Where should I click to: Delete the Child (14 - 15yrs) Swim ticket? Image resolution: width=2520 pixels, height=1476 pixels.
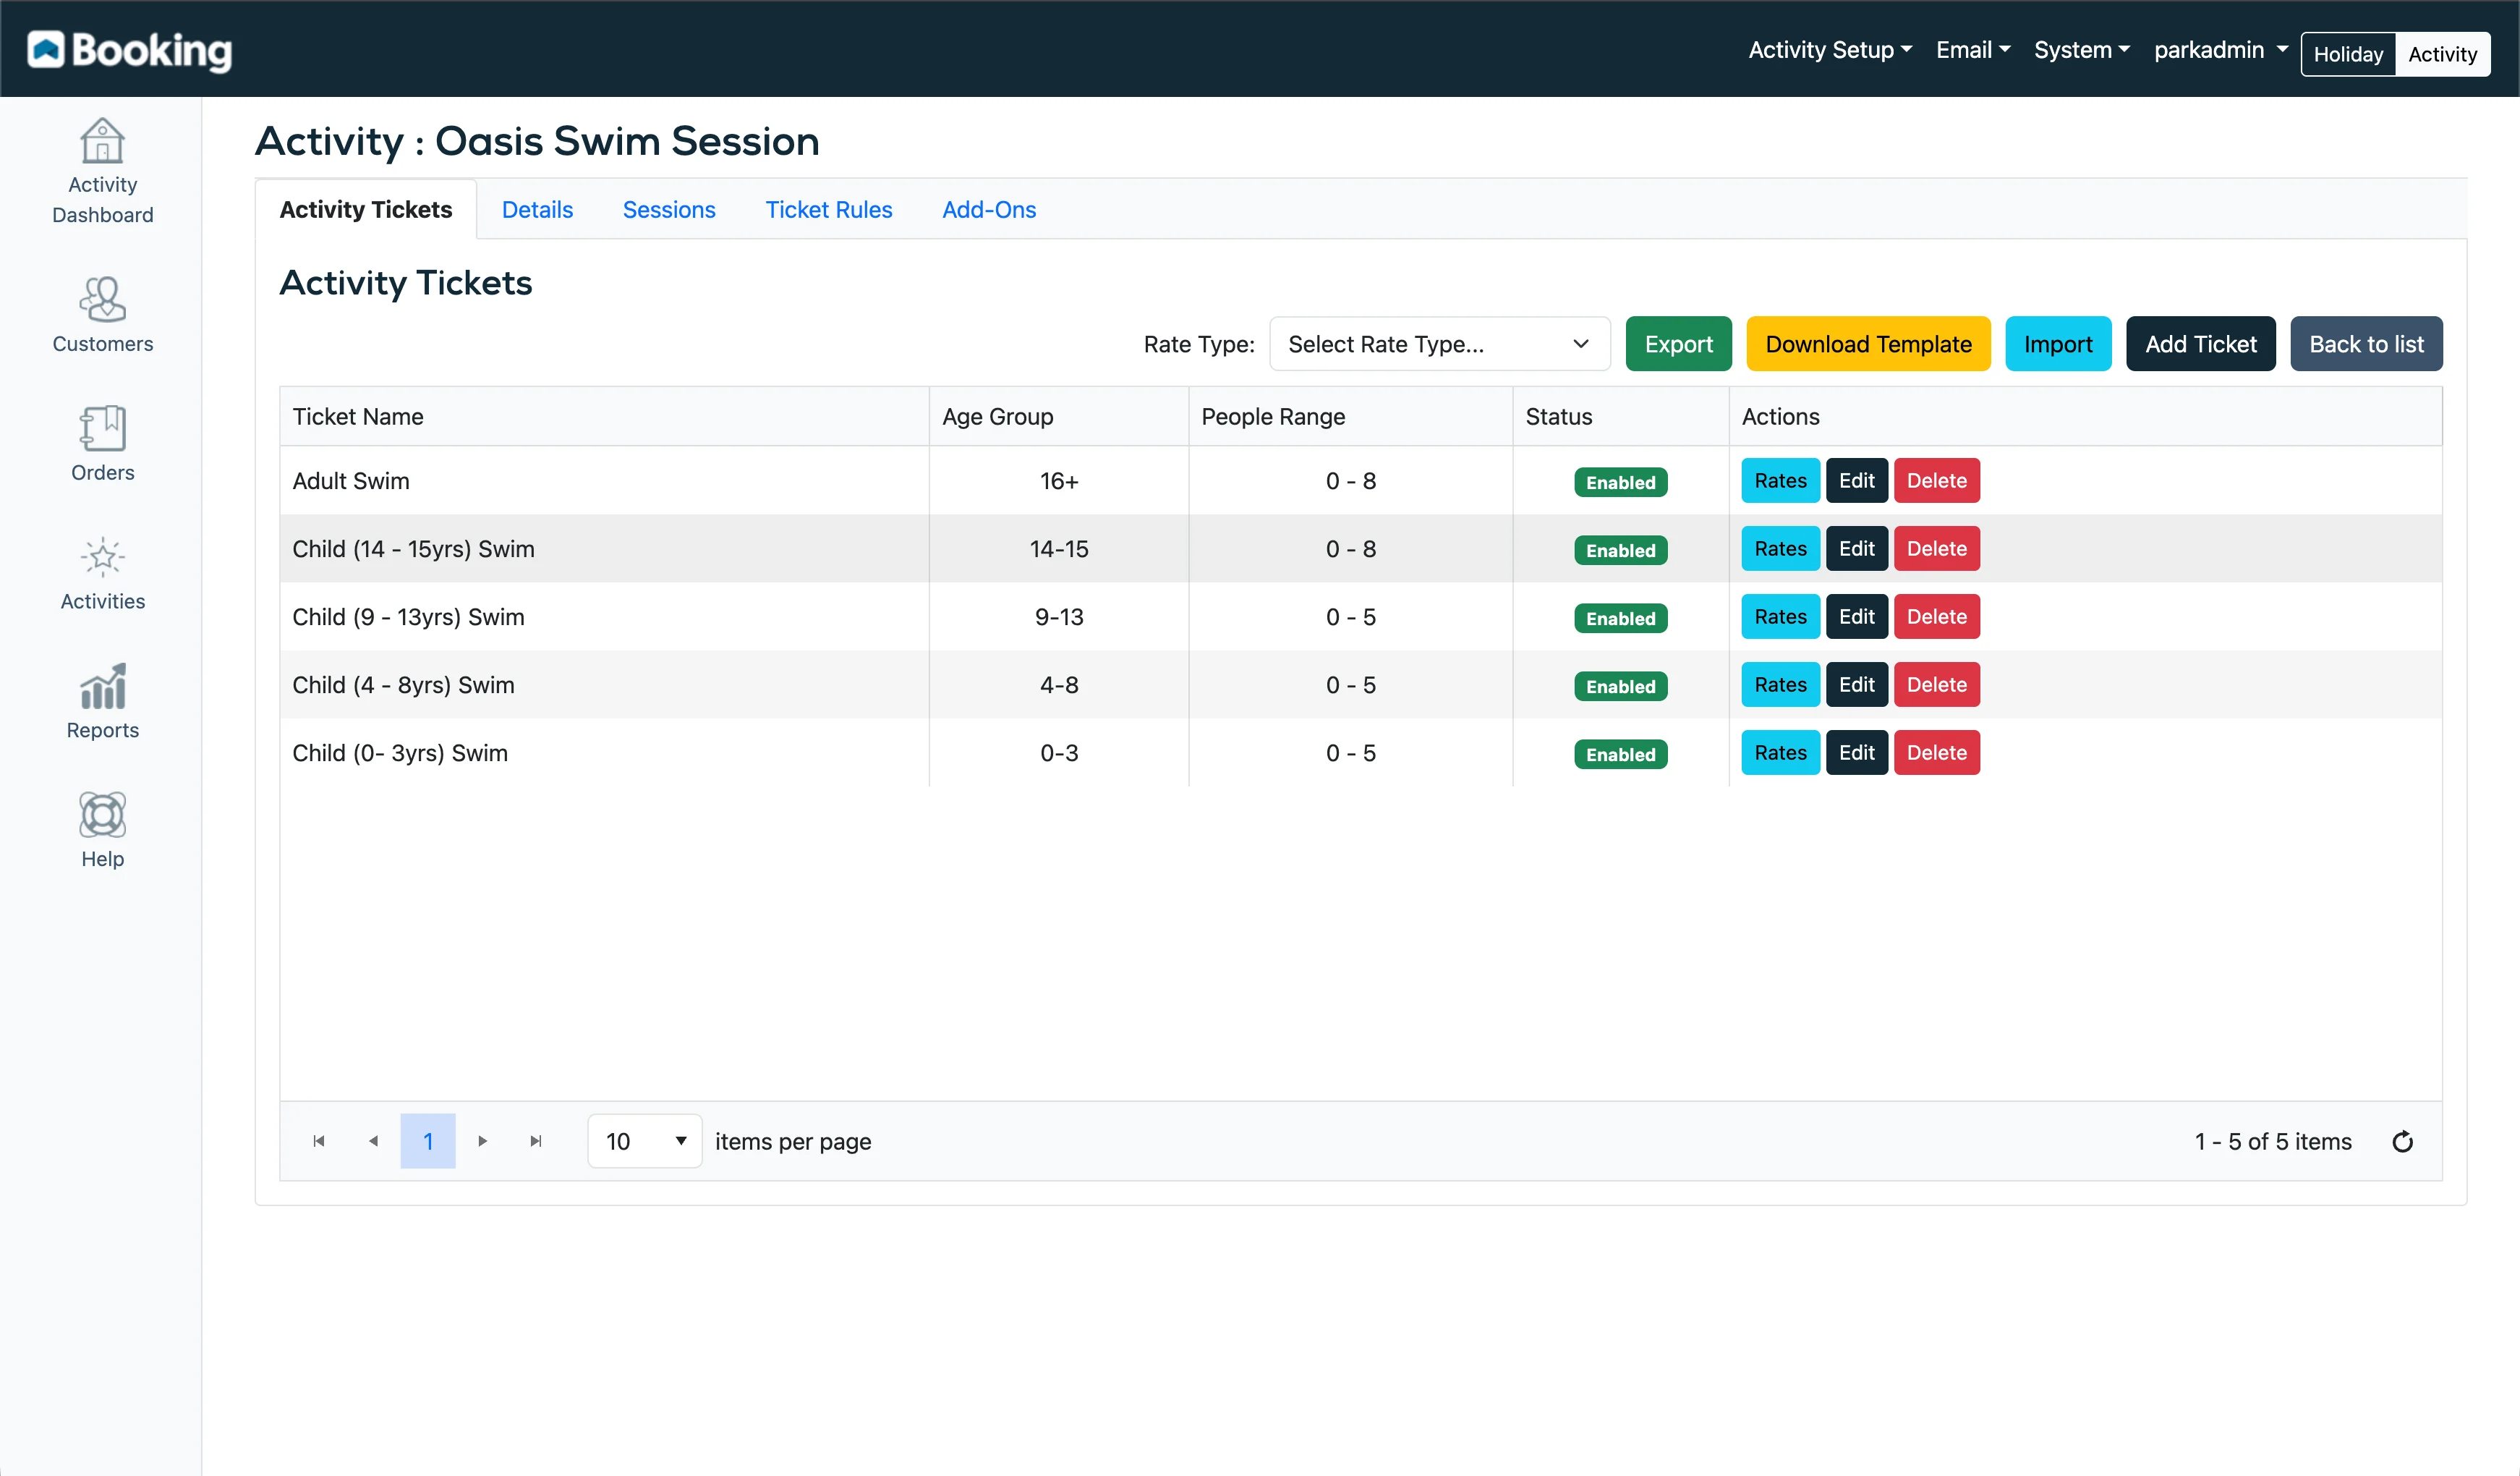[x=1936, y=549]
